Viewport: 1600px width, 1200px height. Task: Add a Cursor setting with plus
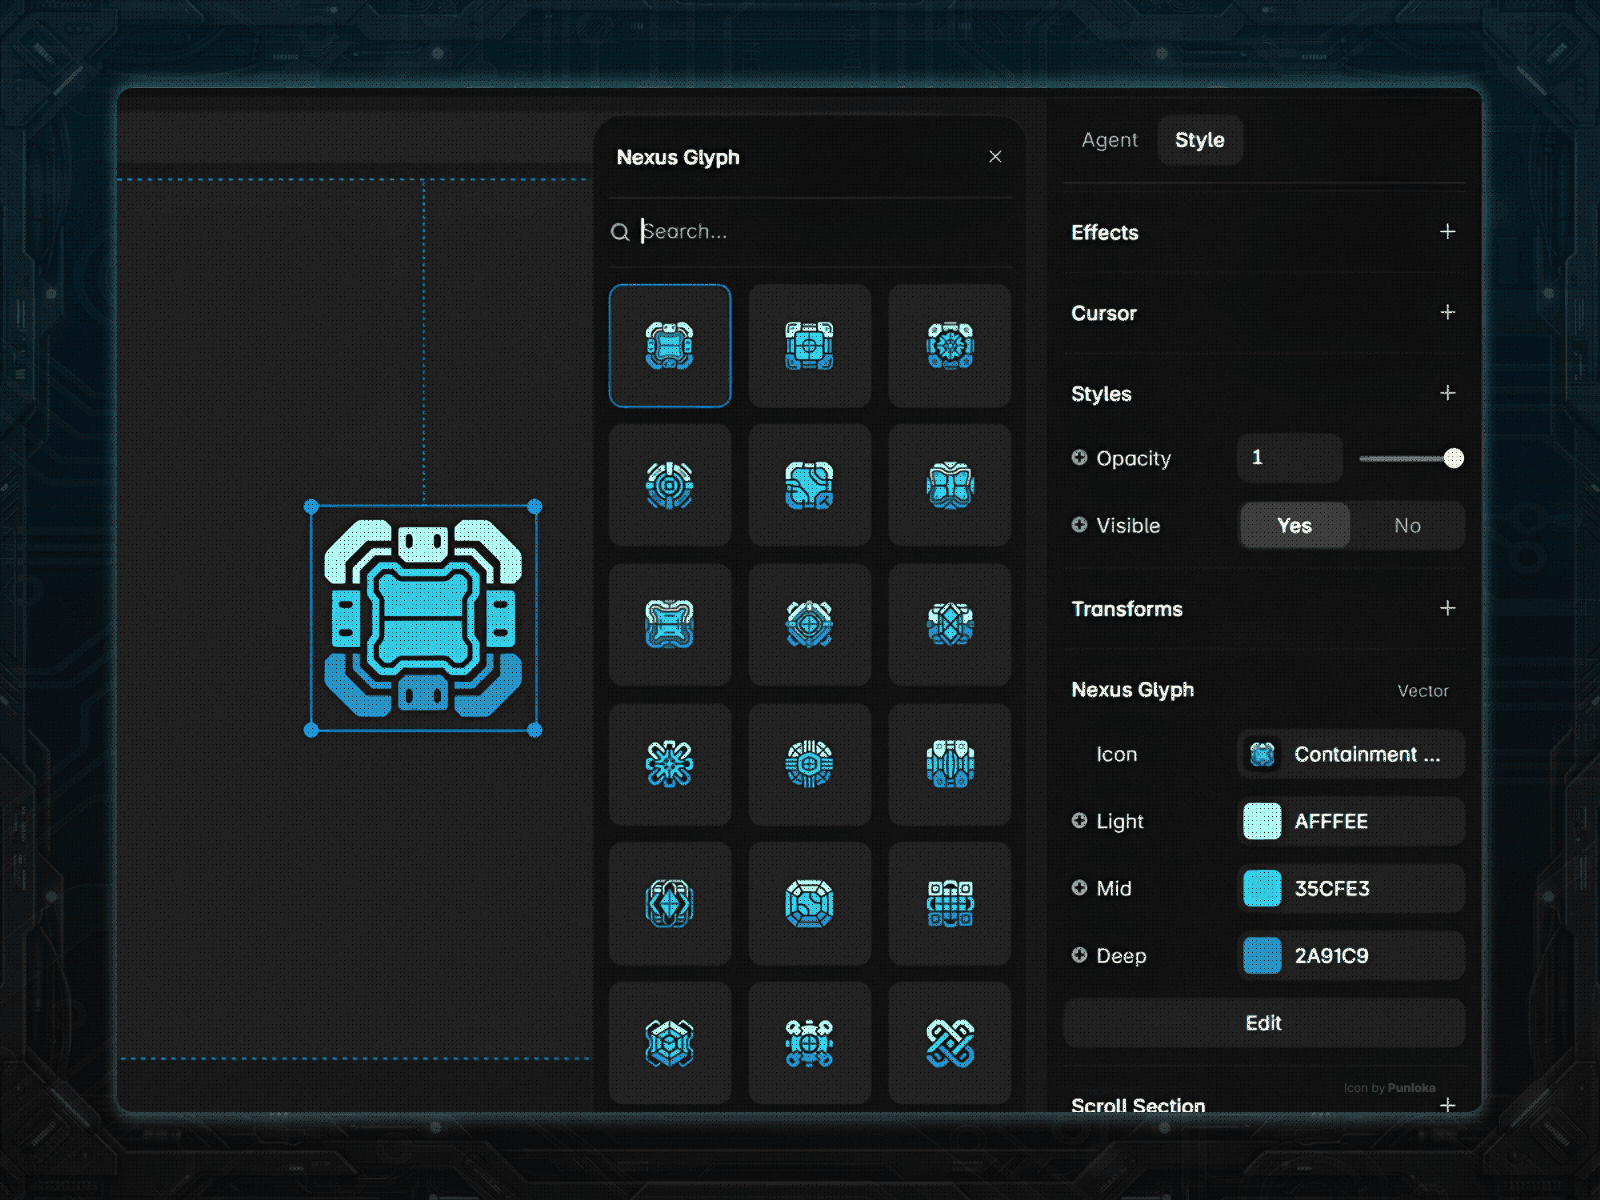coord(1447,312)
